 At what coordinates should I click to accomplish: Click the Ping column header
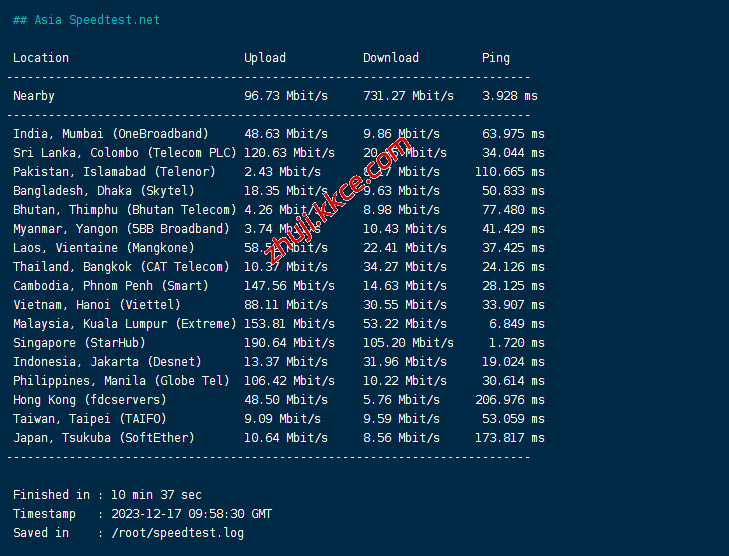pyautogui.click(x=495, y=58)
